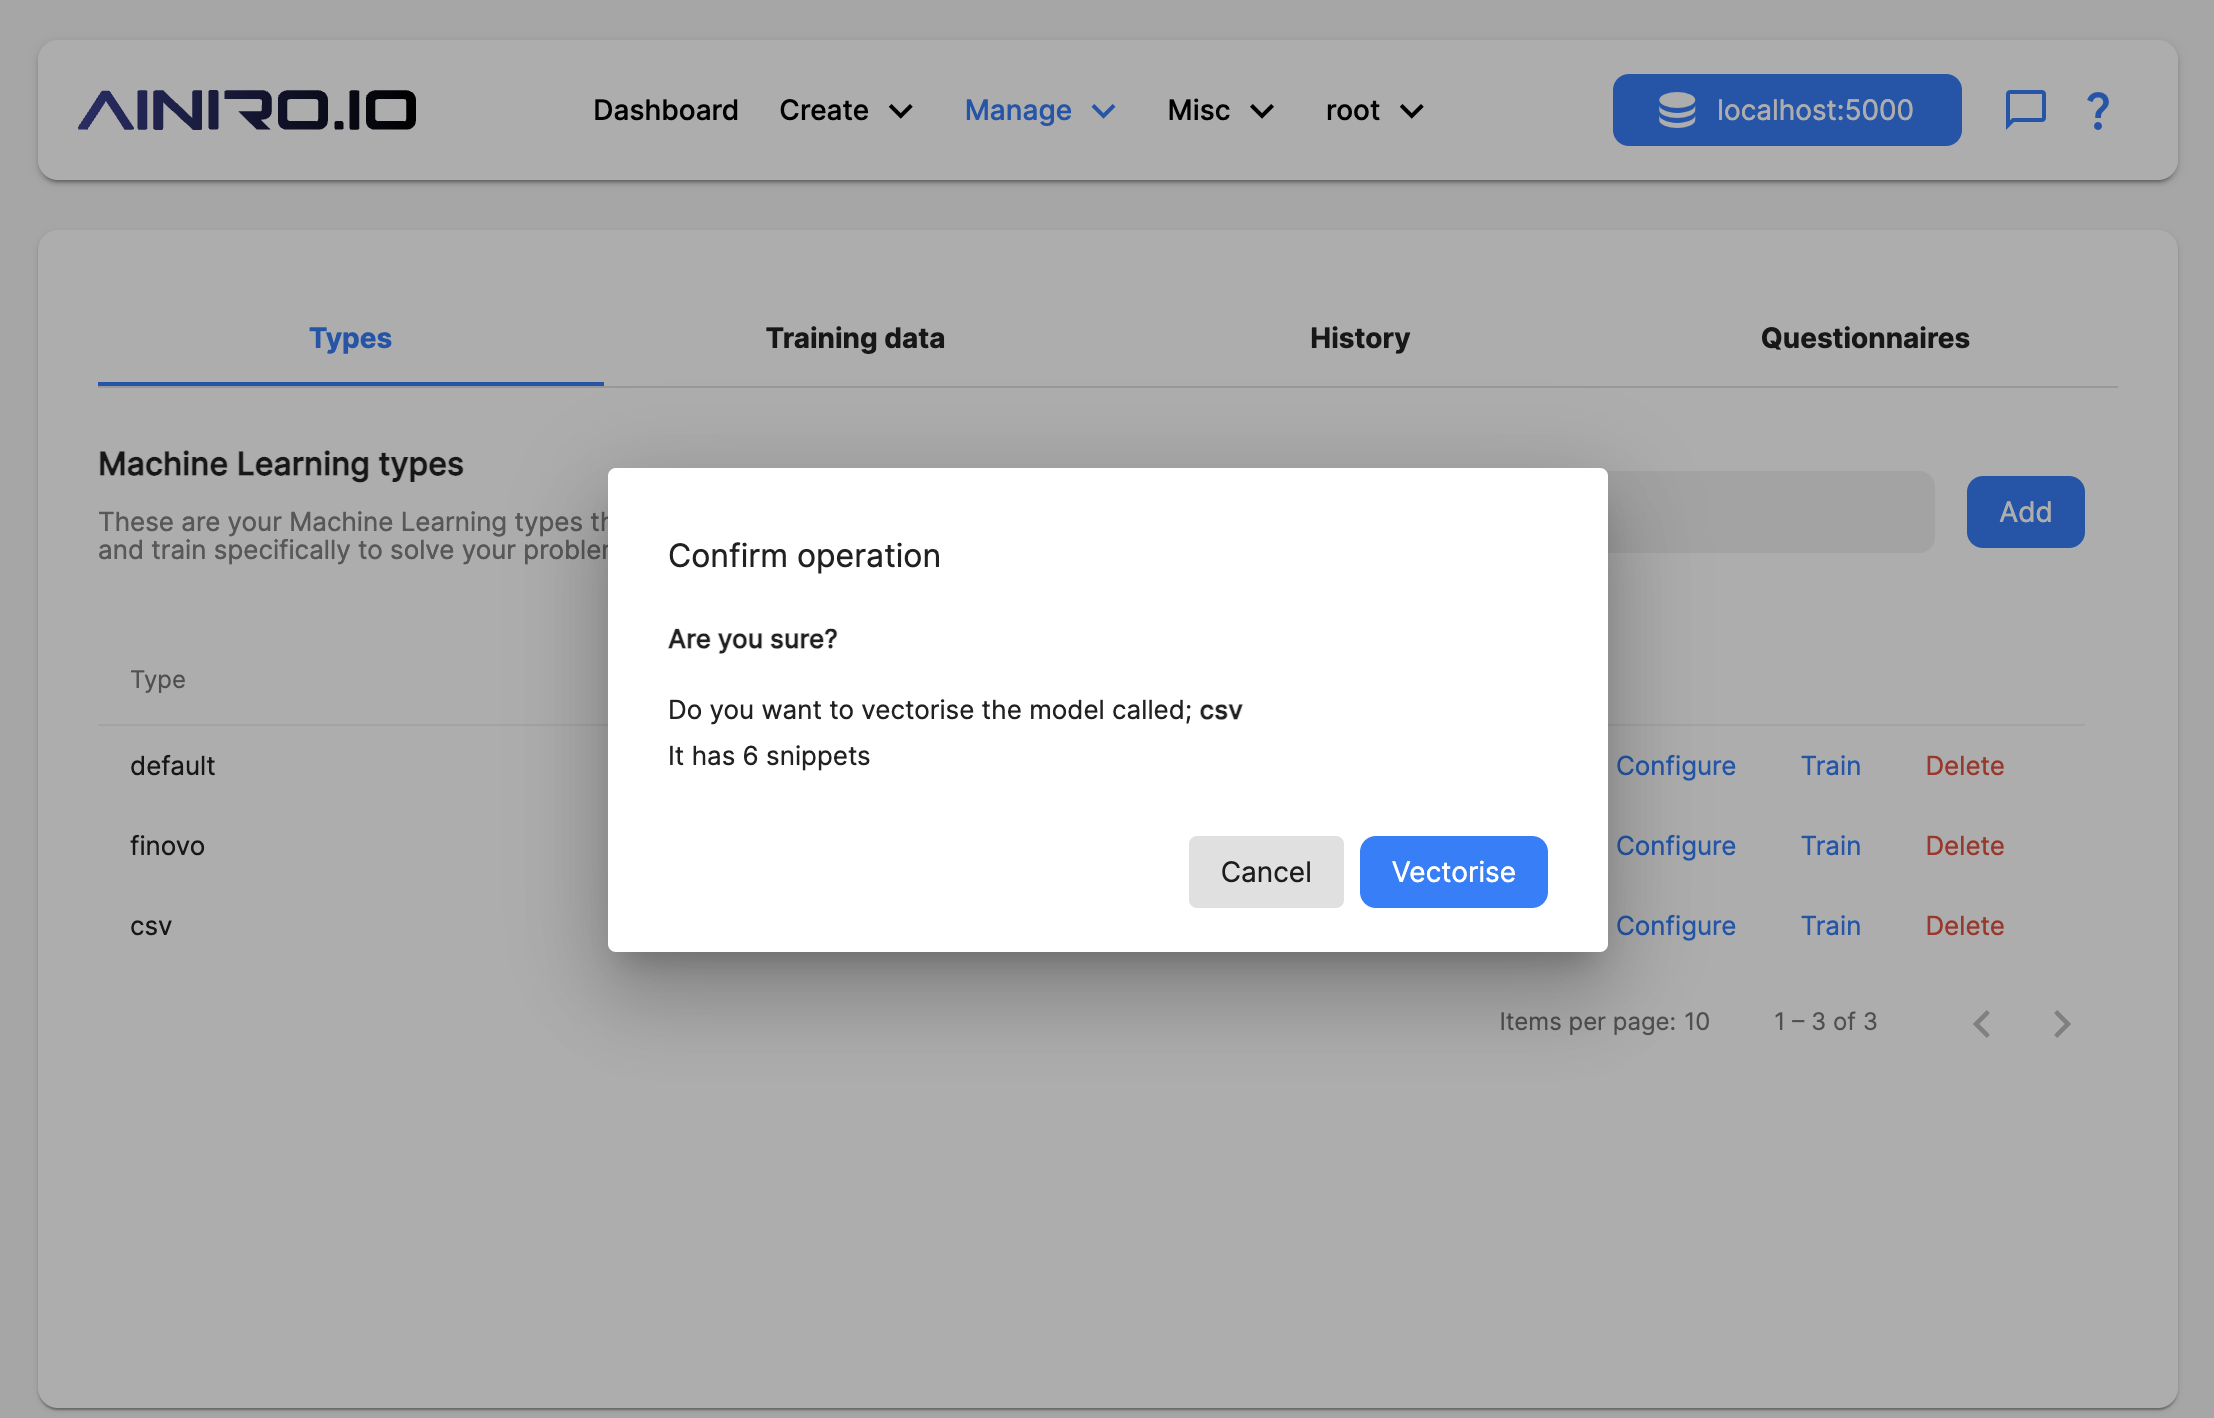Click the Items per page: 10 label
The image size is (2214, 1418).
(1604, 1022)
